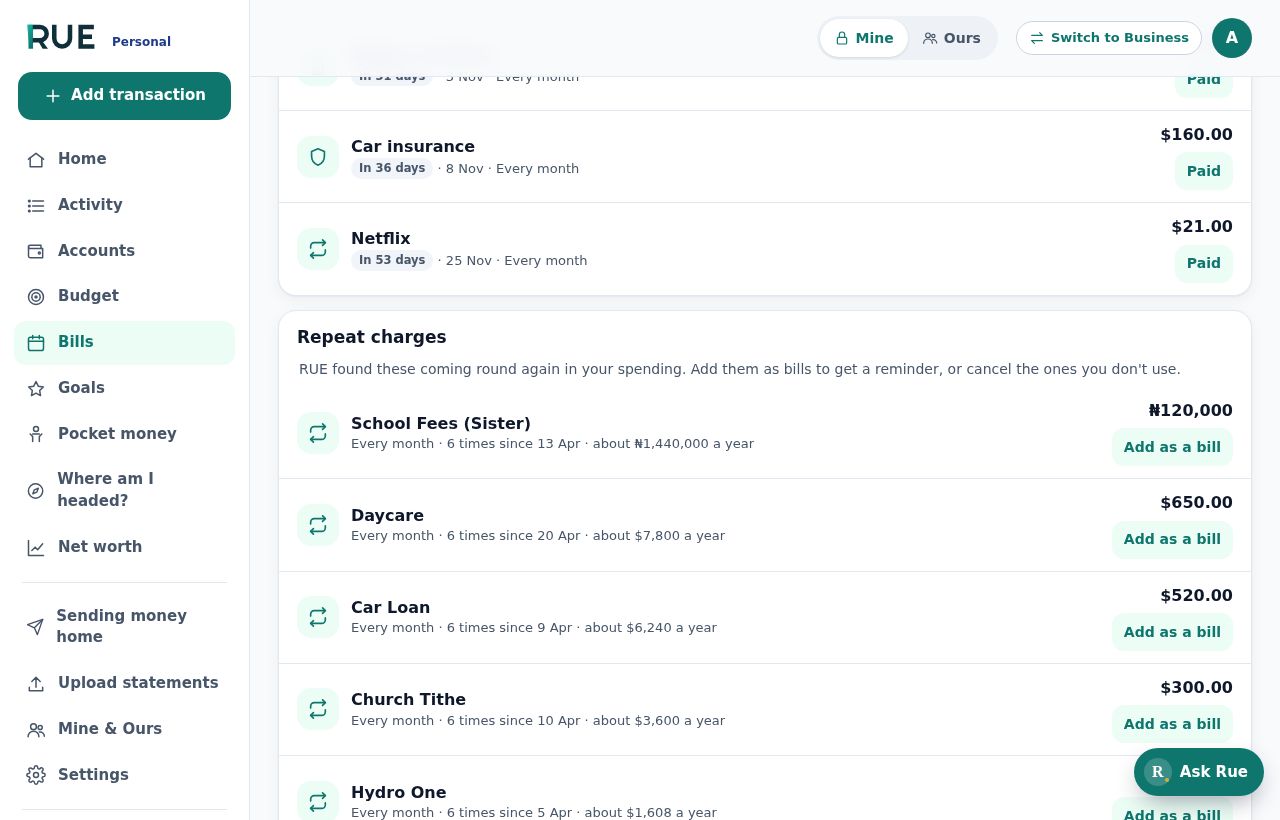Click the $160.00 Car insurance amount
Screen dimensions: 1280x820
(x=1196, y=134)
